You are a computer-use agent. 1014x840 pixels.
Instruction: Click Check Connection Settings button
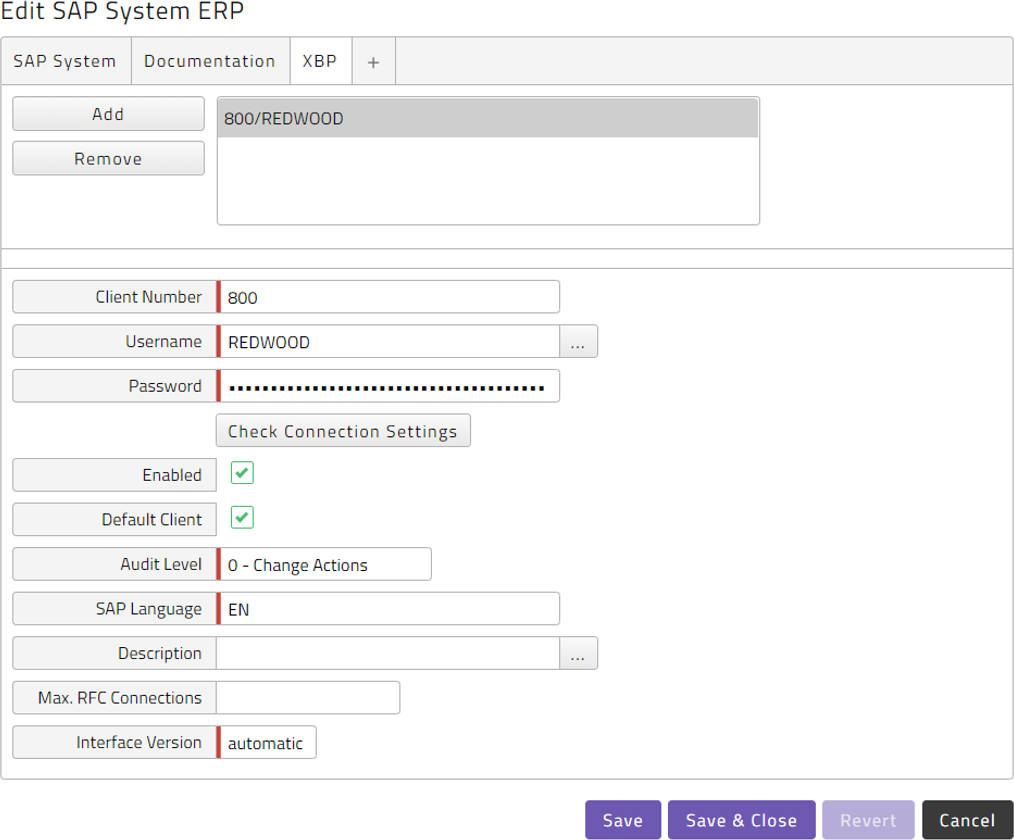pos(343,431)
